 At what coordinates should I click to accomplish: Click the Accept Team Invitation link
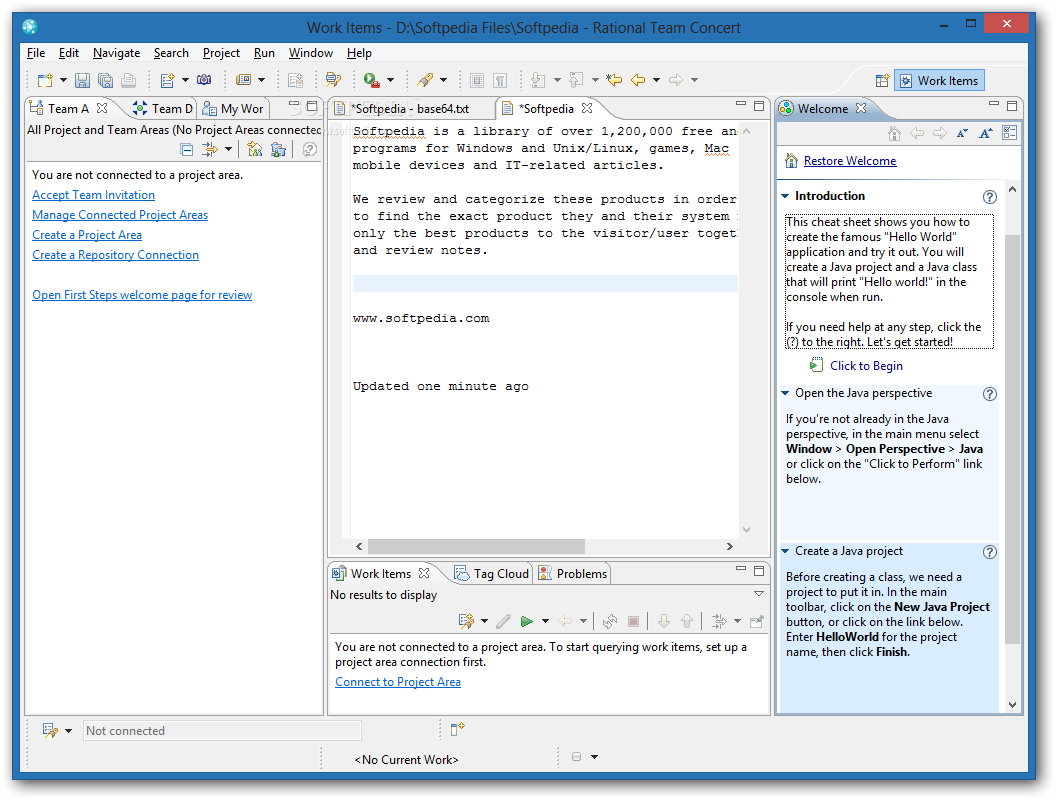pos(94,195)
